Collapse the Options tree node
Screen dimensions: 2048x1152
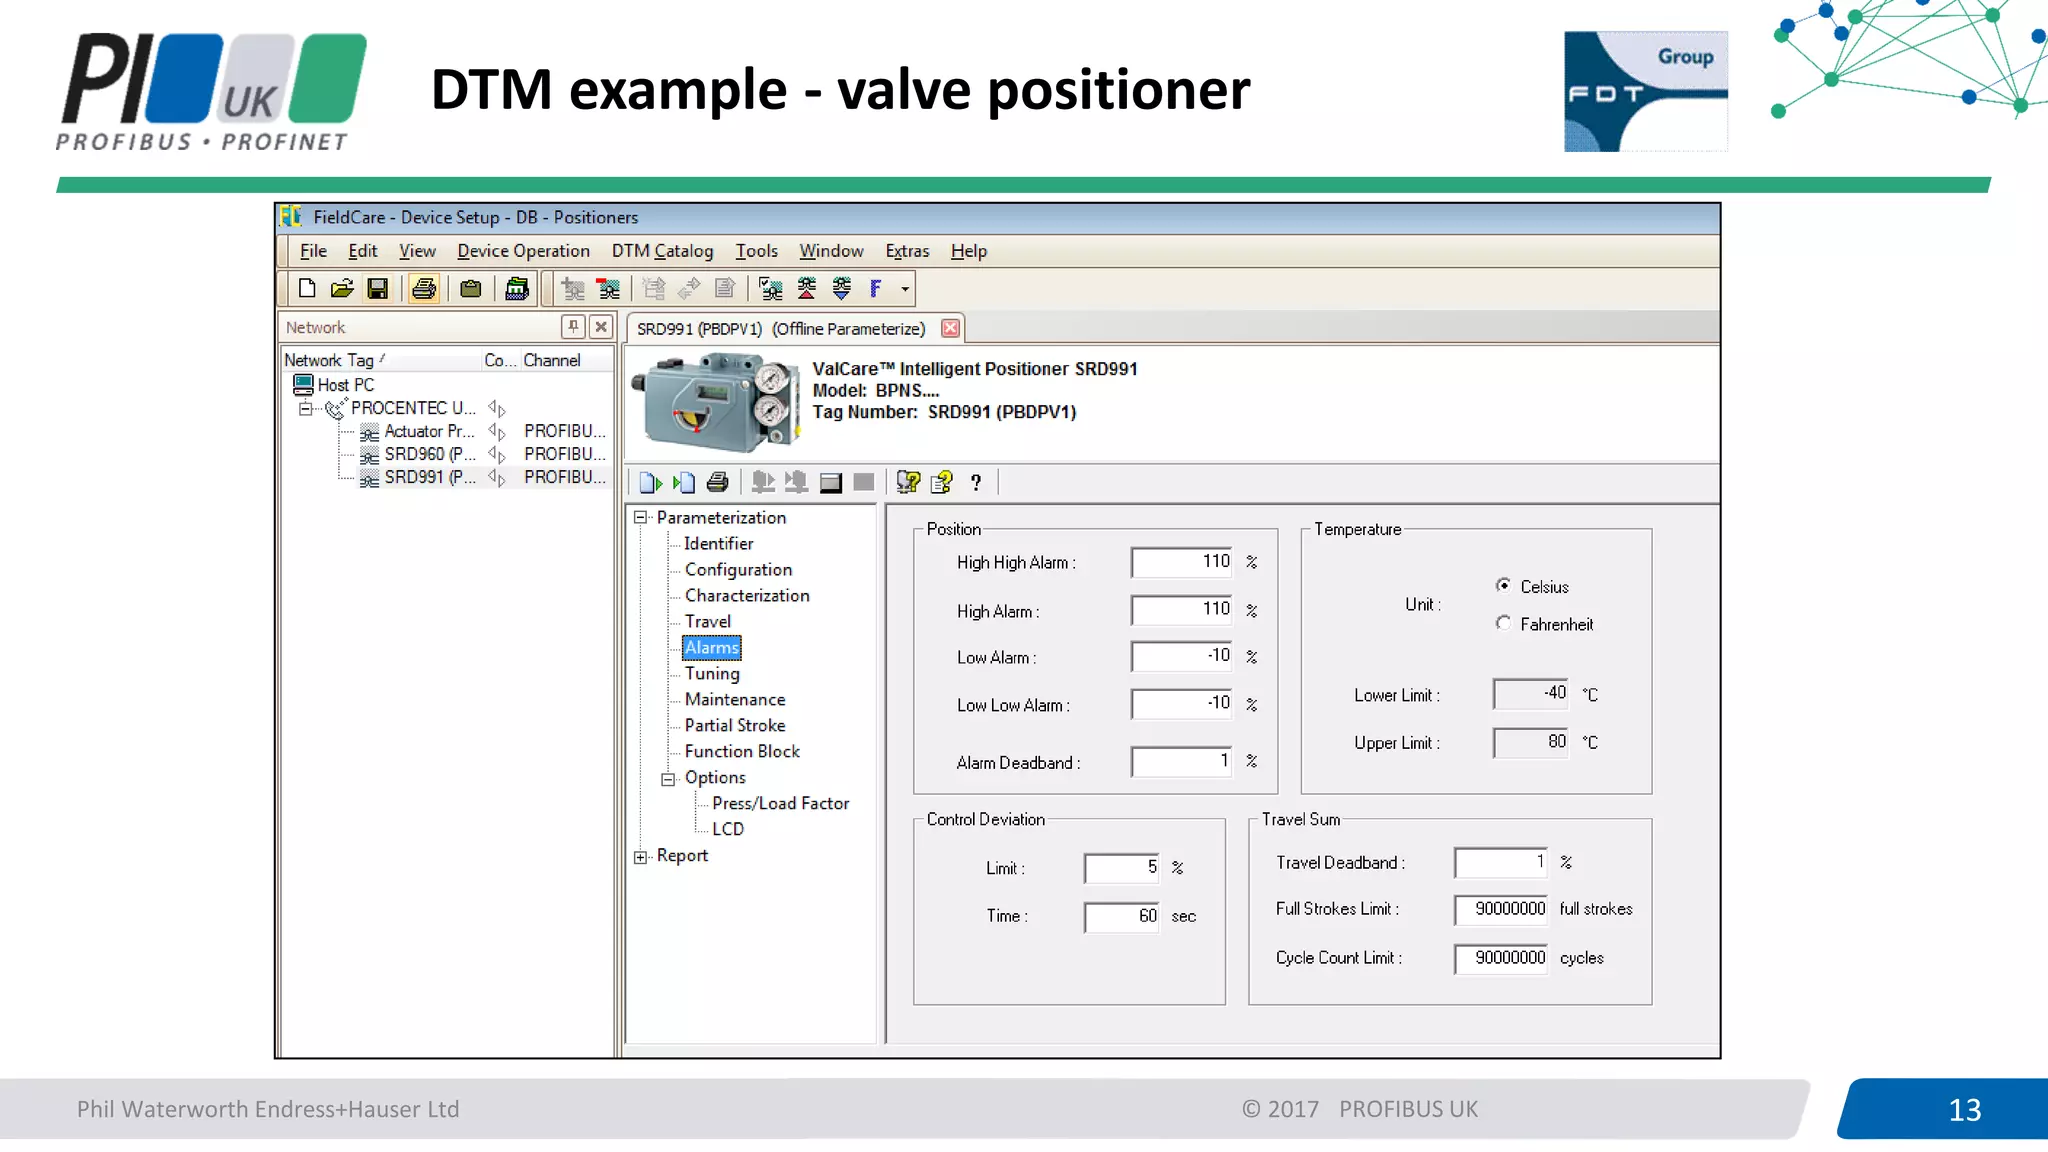668,779
